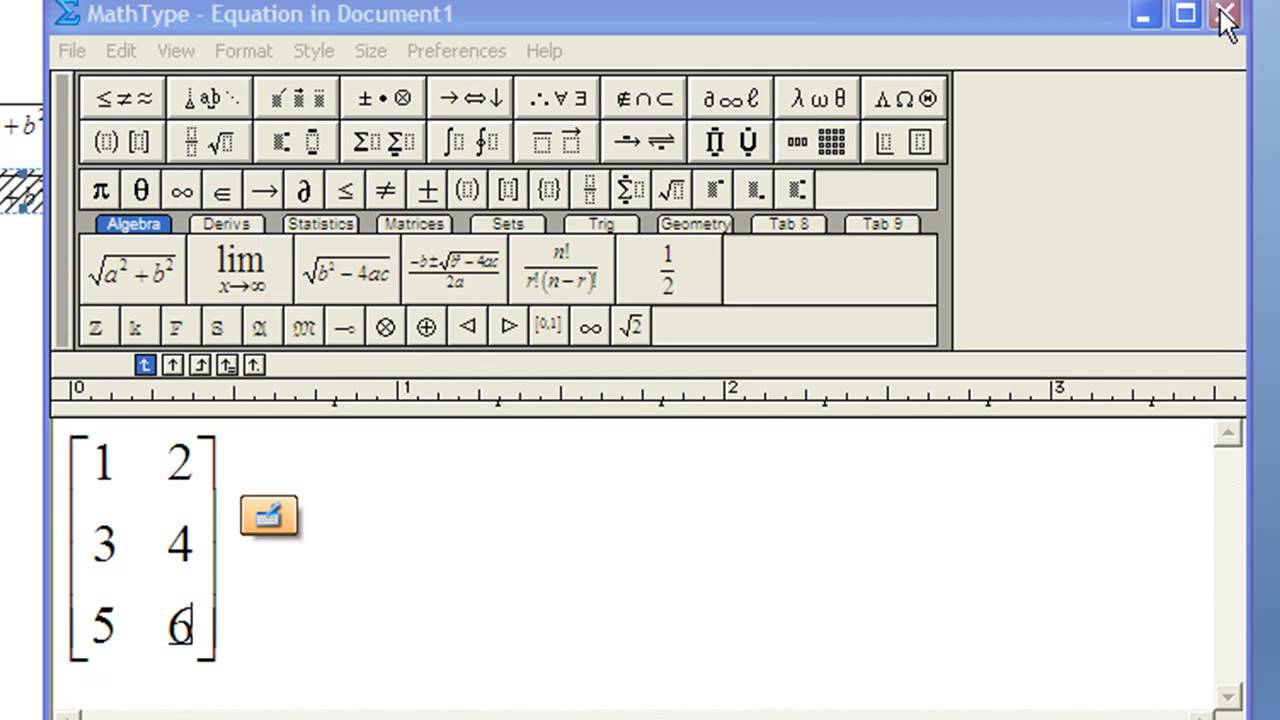Switch to the Geometry tab
The height and width of the screenshot is (720, 1280).
695,224
